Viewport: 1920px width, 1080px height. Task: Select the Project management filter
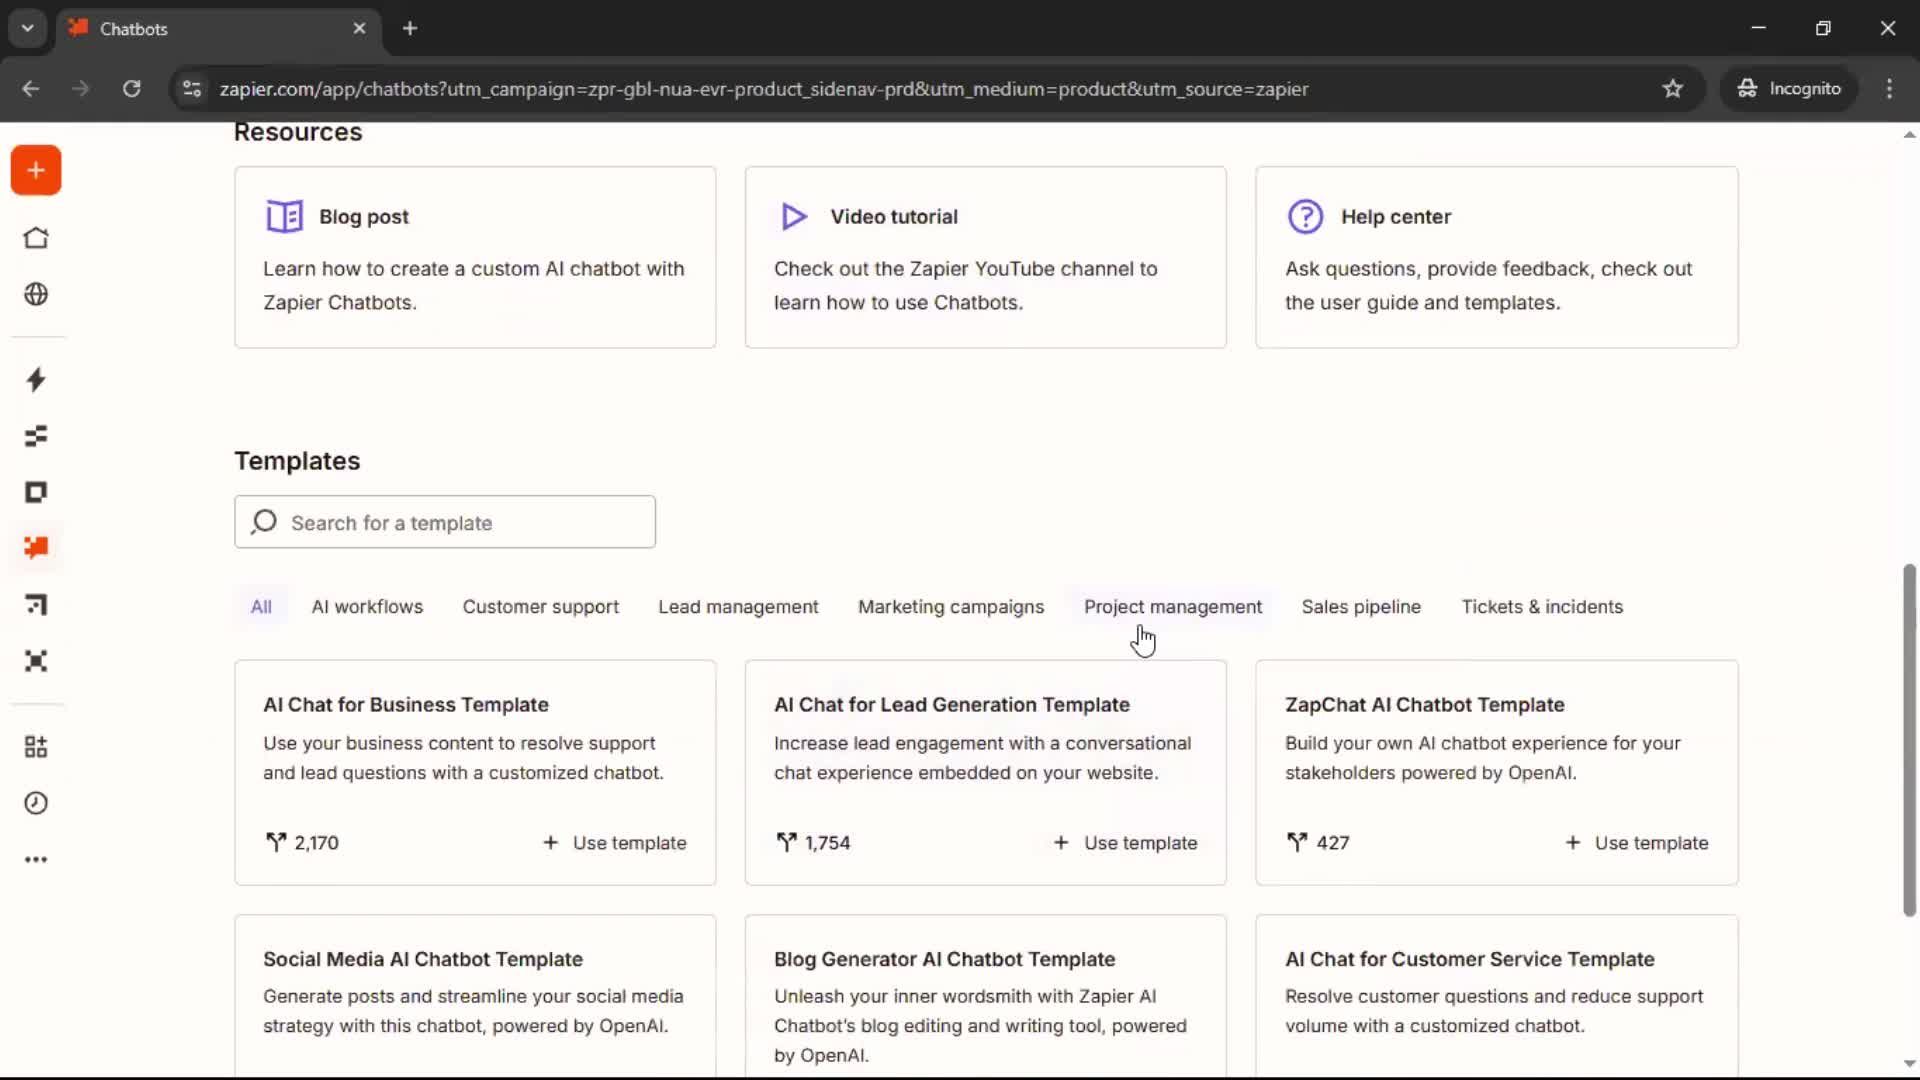[1173, 607]
